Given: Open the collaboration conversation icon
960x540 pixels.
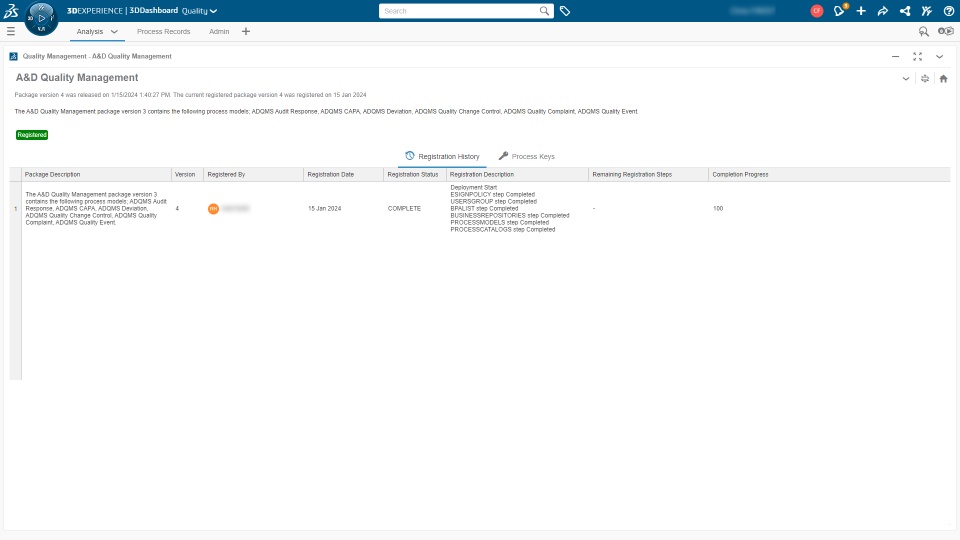Looking at the screenshot, I should tap(945, 31).
